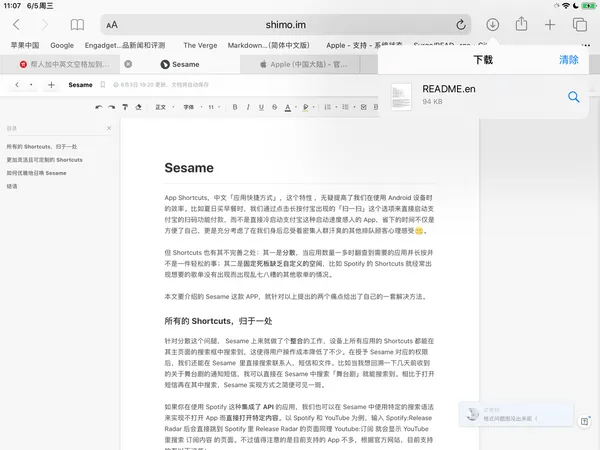Viewport: 600px width, 450px height.
Task: Toggle strikethrough formatting
Action: [274, 107]
